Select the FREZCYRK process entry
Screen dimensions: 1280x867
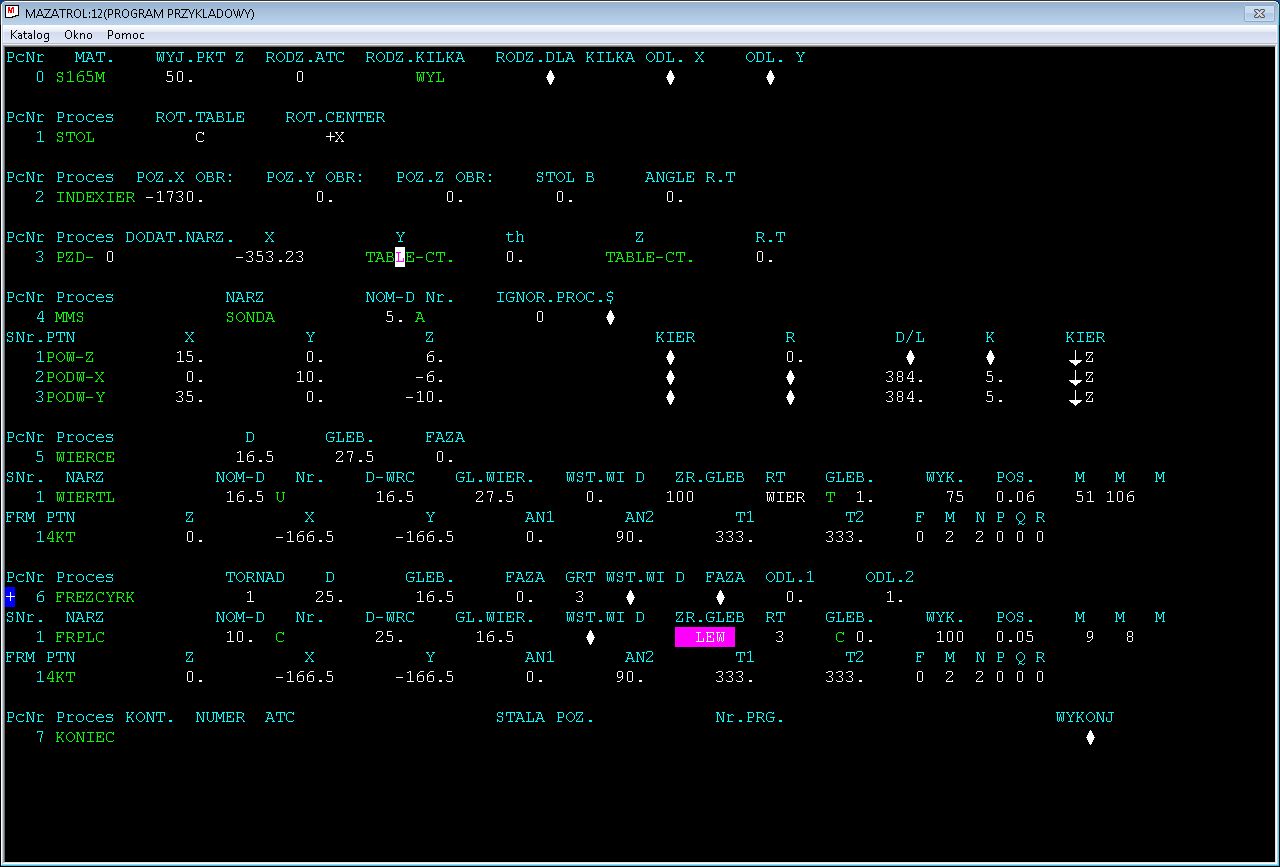[95, 597]
